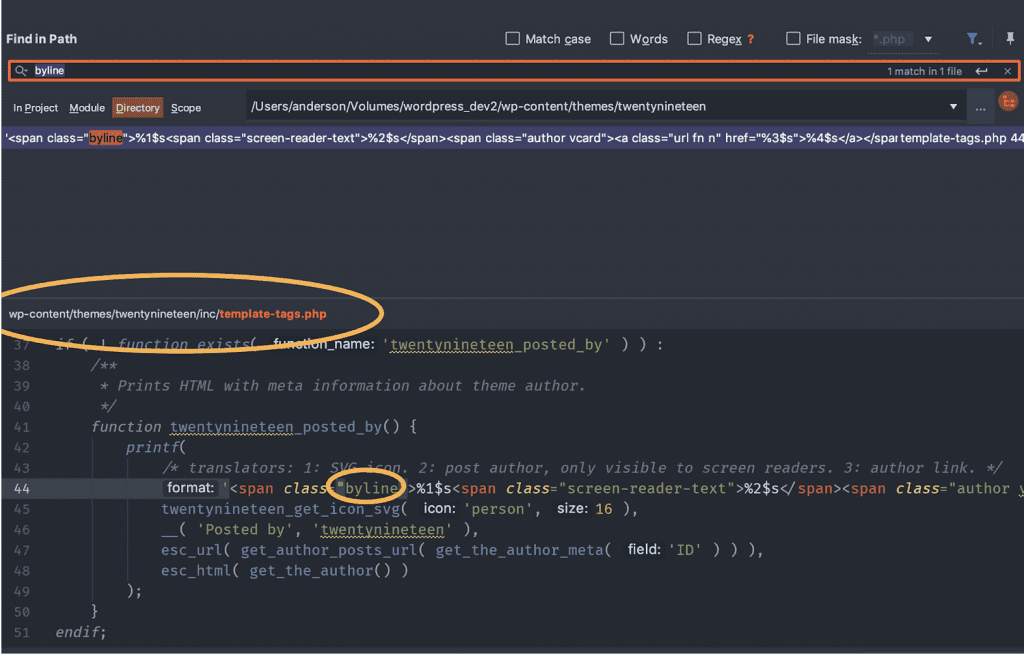Switch to the Module scope tab
Viewport: 1024px width, 656px height.
(87, 108)
